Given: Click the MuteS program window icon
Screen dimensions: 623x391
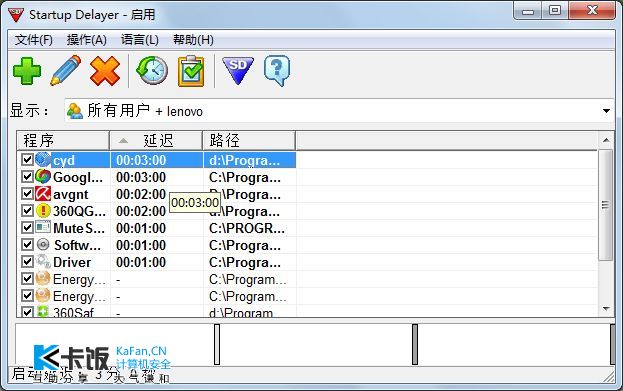Looking at the screenshot, I should point(43,228).
